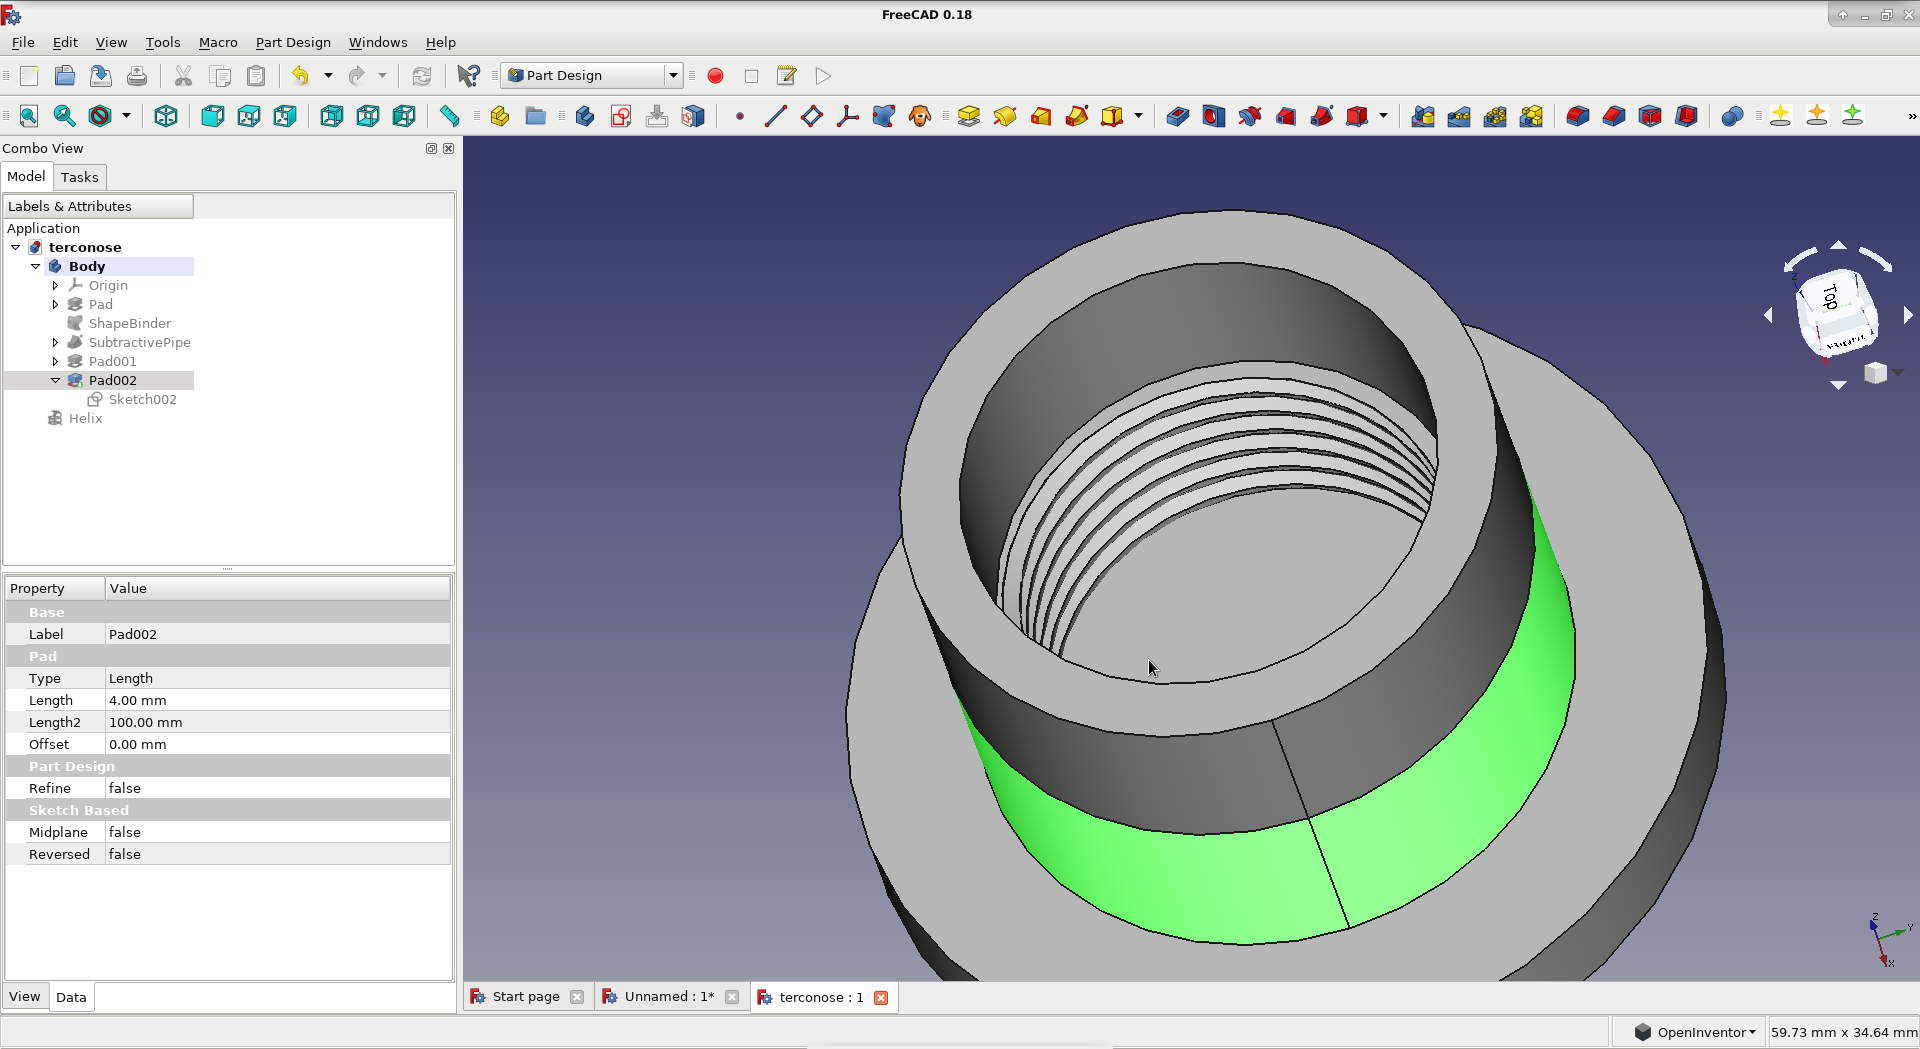The image size is (1920, 1049).
Task: Switch to isometric view icon
Action: tap(166, 116)
